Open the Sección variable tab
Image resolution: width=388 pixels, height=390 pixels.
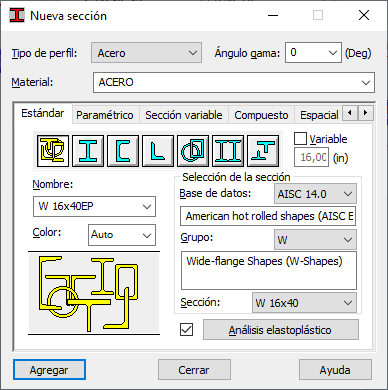tap(184, 115)
